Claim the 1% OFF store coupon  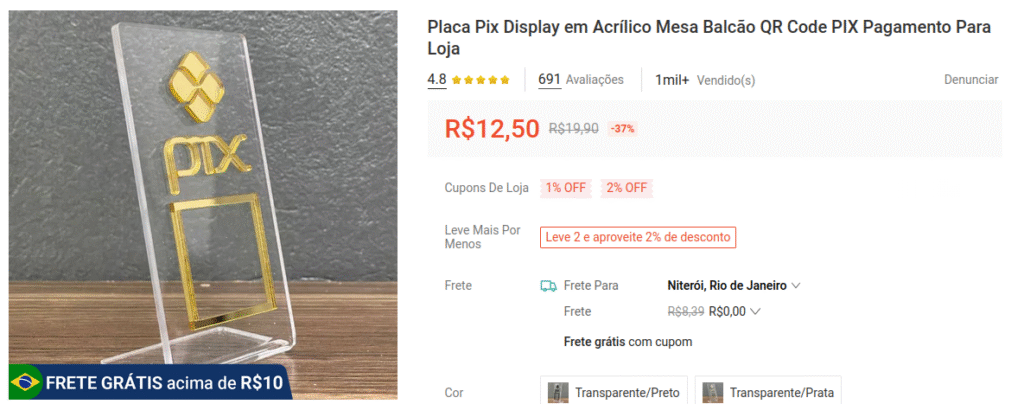coord(565,188)
